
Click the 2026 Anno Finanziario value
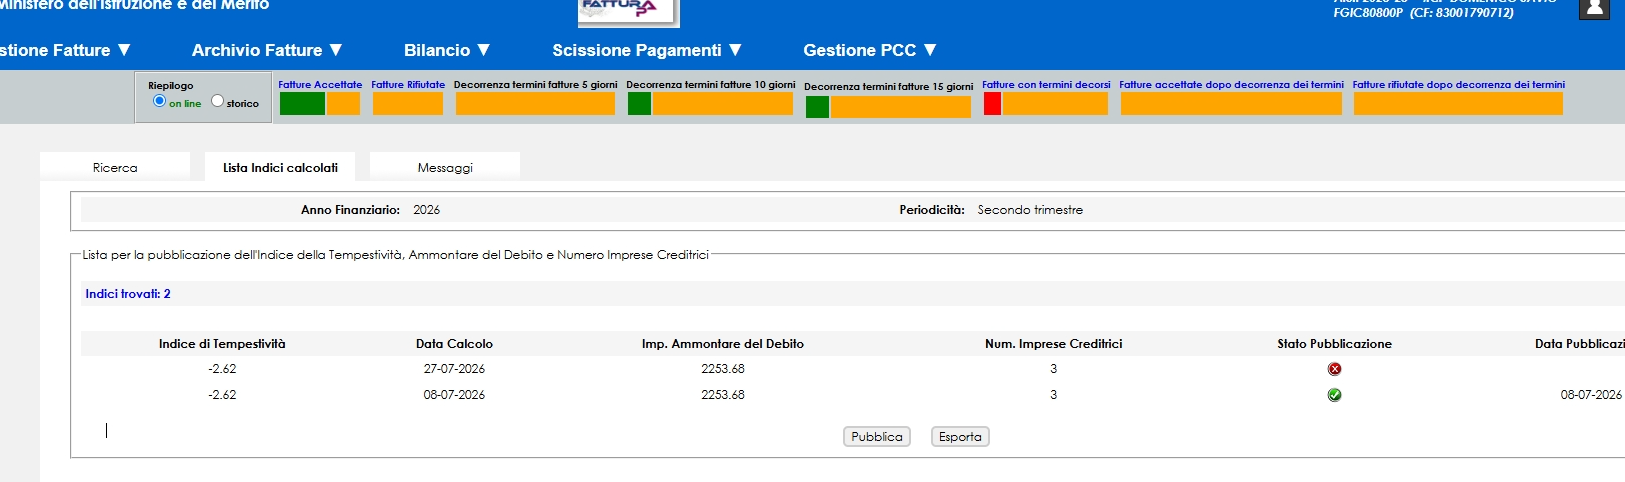[x=426, y=210]
